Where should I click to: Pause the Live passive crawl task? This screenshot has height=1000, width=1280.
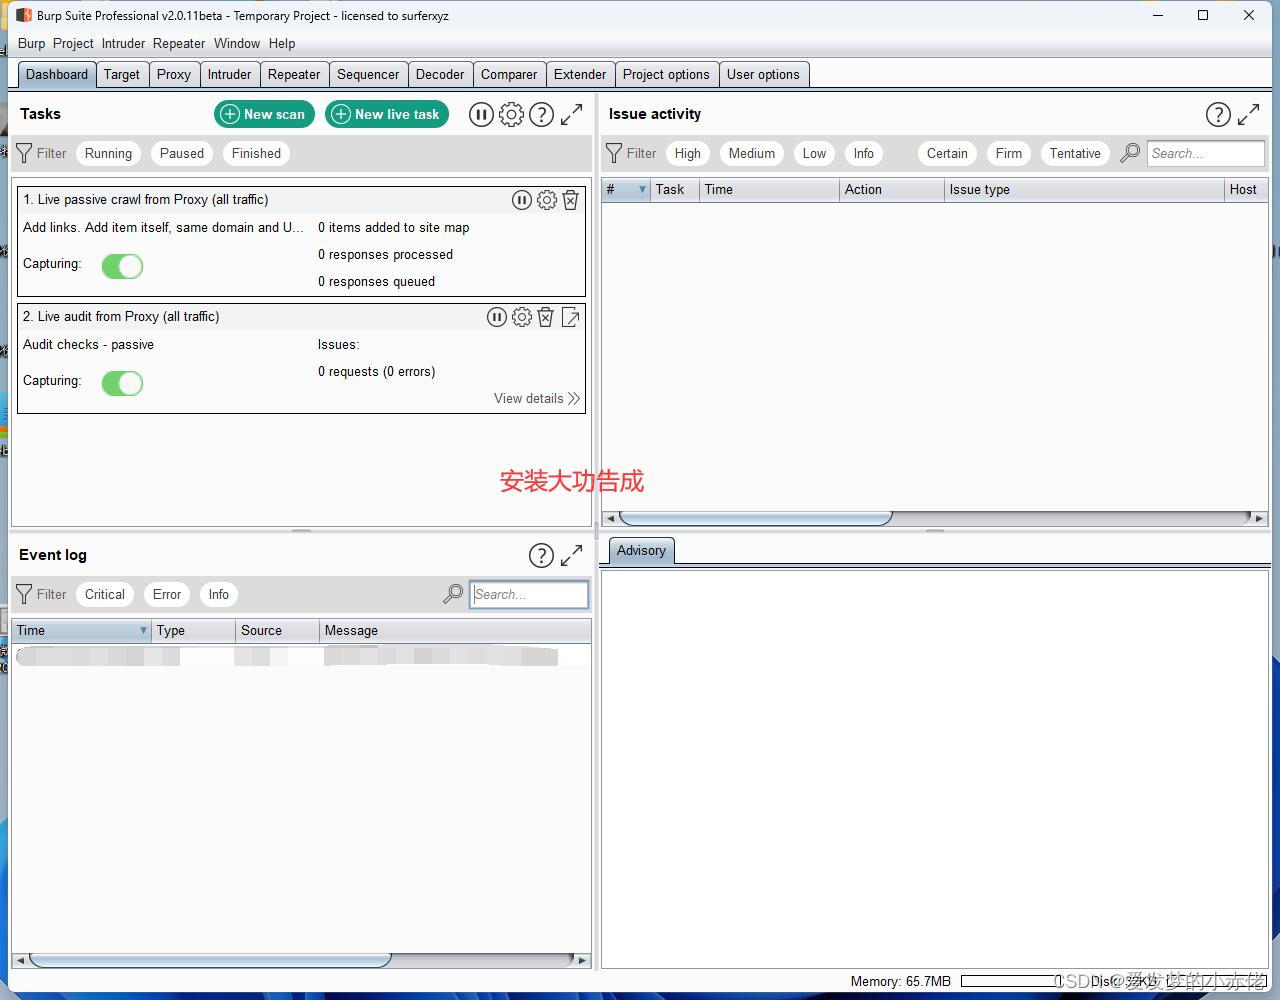[522, 200]
